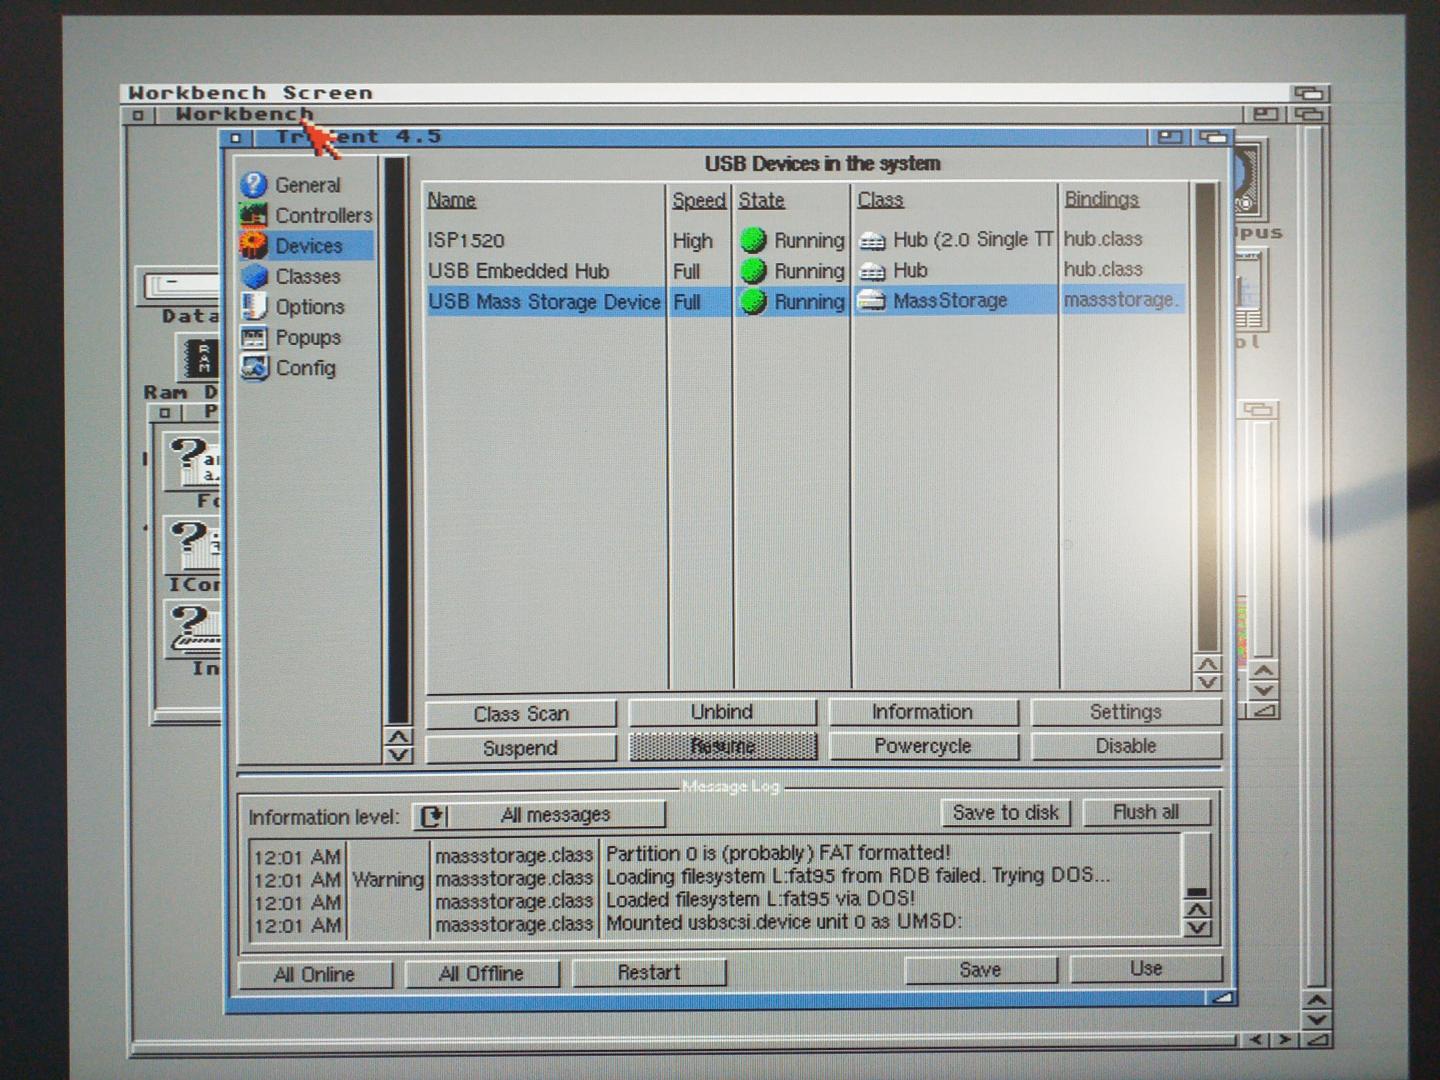Select the USB Embedded Hub entry
Viewport: 1440px width, 1080px height.
click(518, 271)
